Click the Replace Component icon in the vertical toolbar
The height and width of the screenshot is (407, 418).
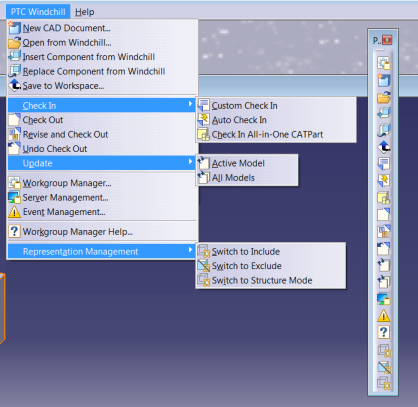[x=384, y=130]
